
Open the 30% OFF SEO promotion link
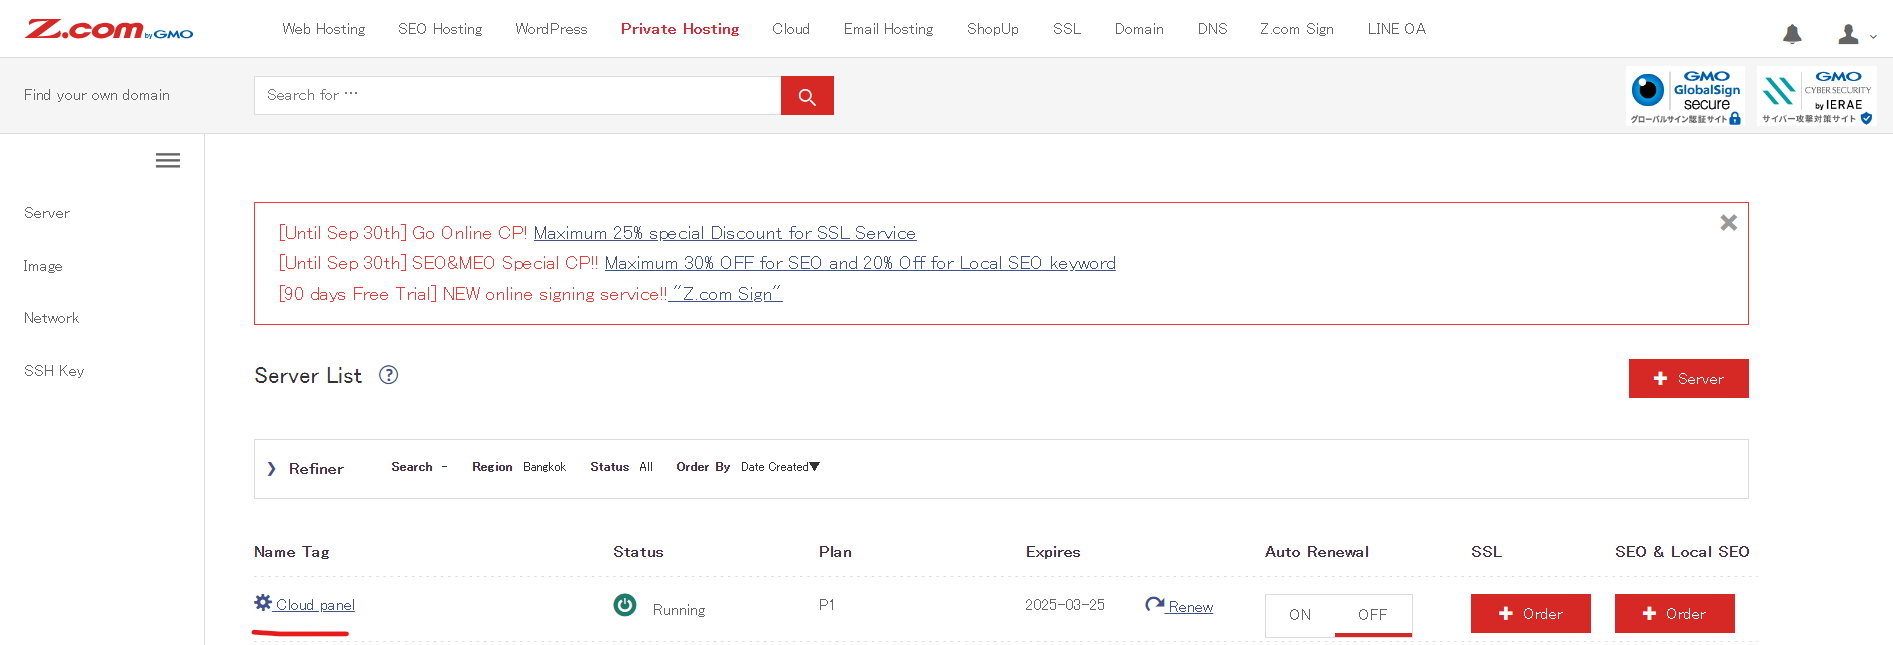[860, 263]
